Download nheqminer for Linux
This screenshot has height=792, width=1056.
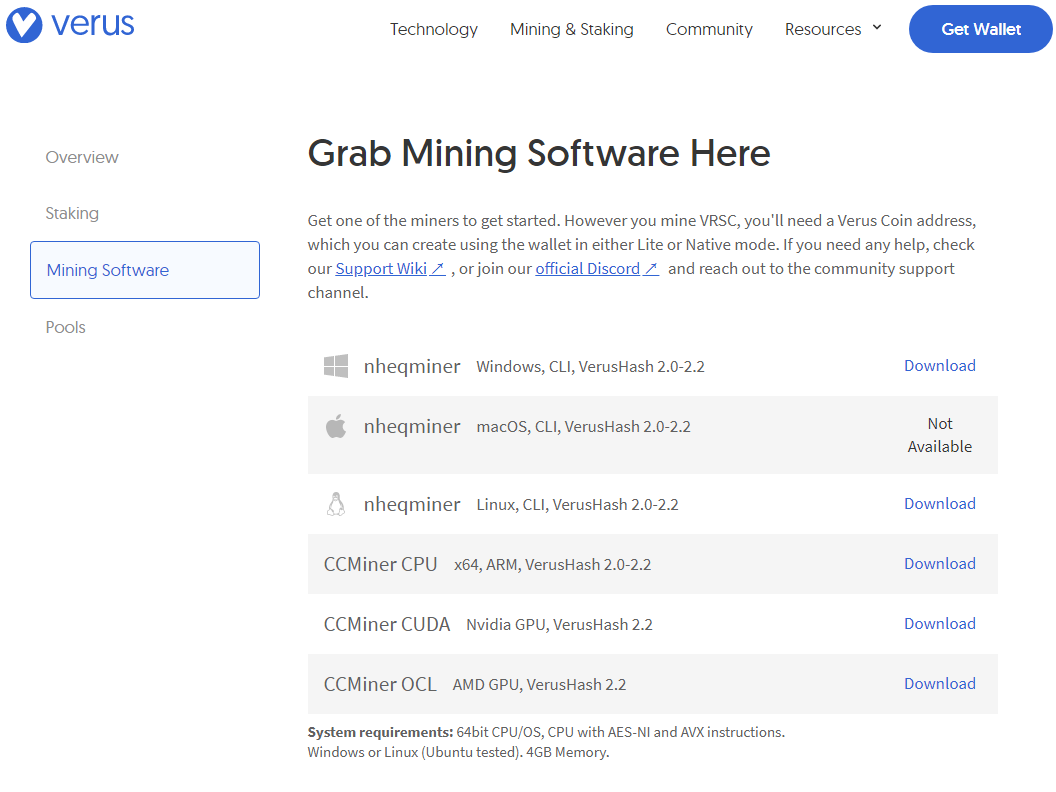[939, 504]
